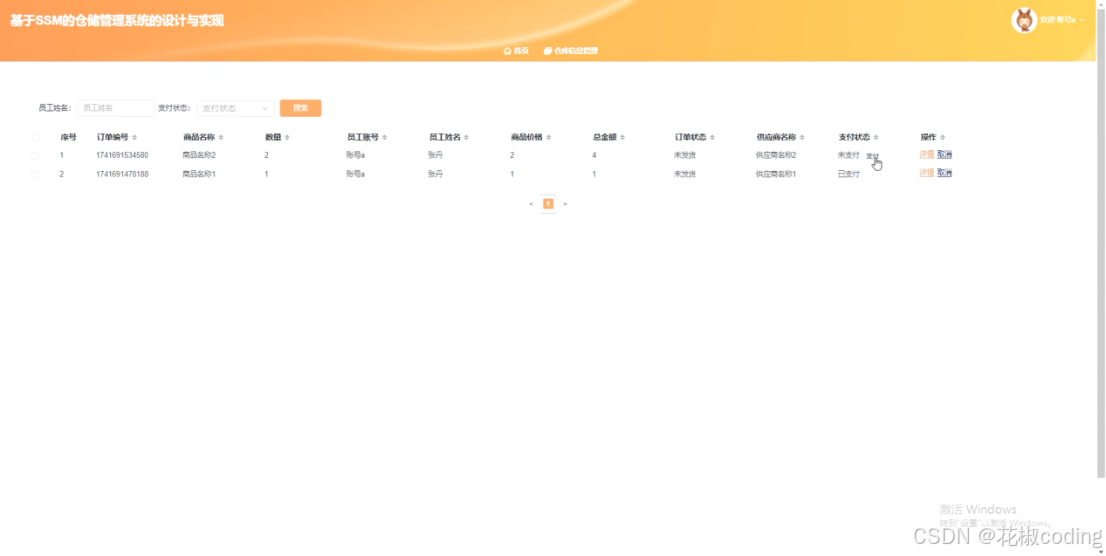This screenshot has height=556, width=1106.
Task: Click the 已支付 status text
Action: click(849, 174)
